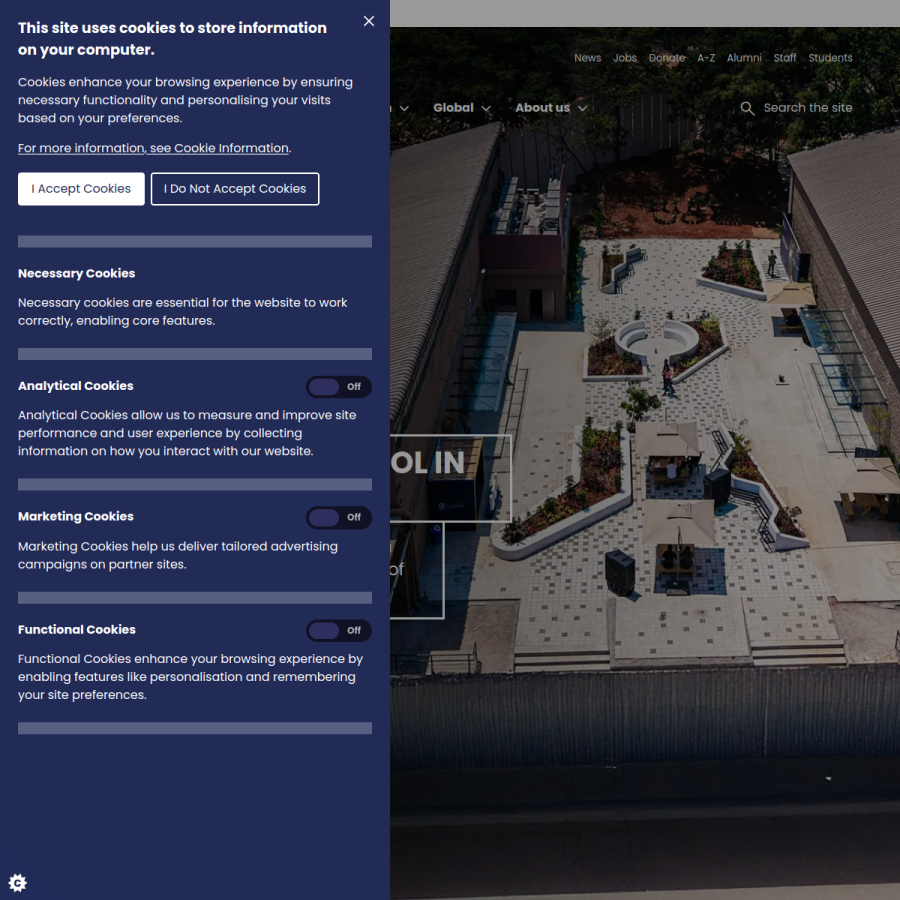The height and width of the screenshot is (900, 900).
Task: Open the Students link
Action: coord(830,58)
